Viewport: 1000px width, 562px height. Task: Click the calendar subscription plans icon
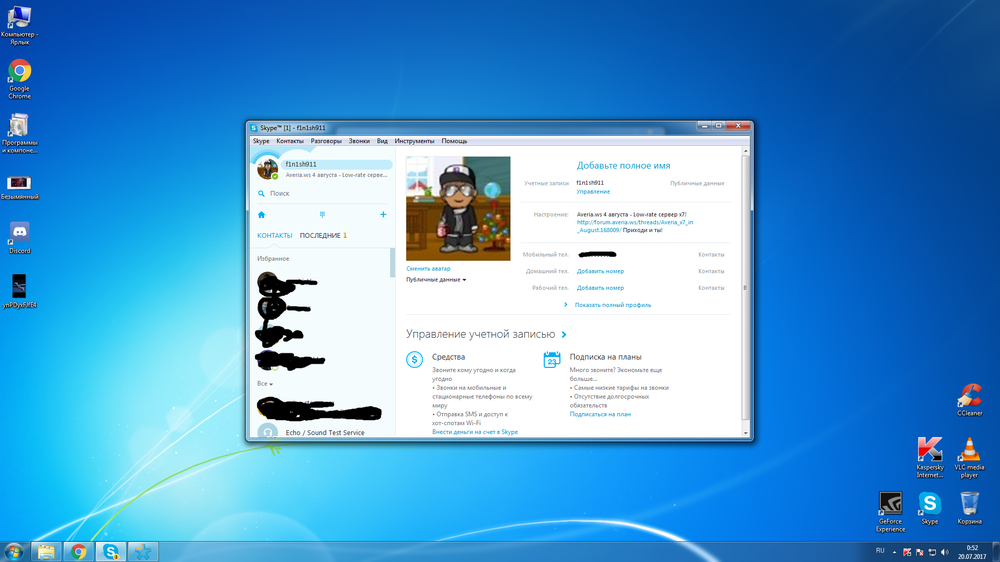tap(551, 360)
